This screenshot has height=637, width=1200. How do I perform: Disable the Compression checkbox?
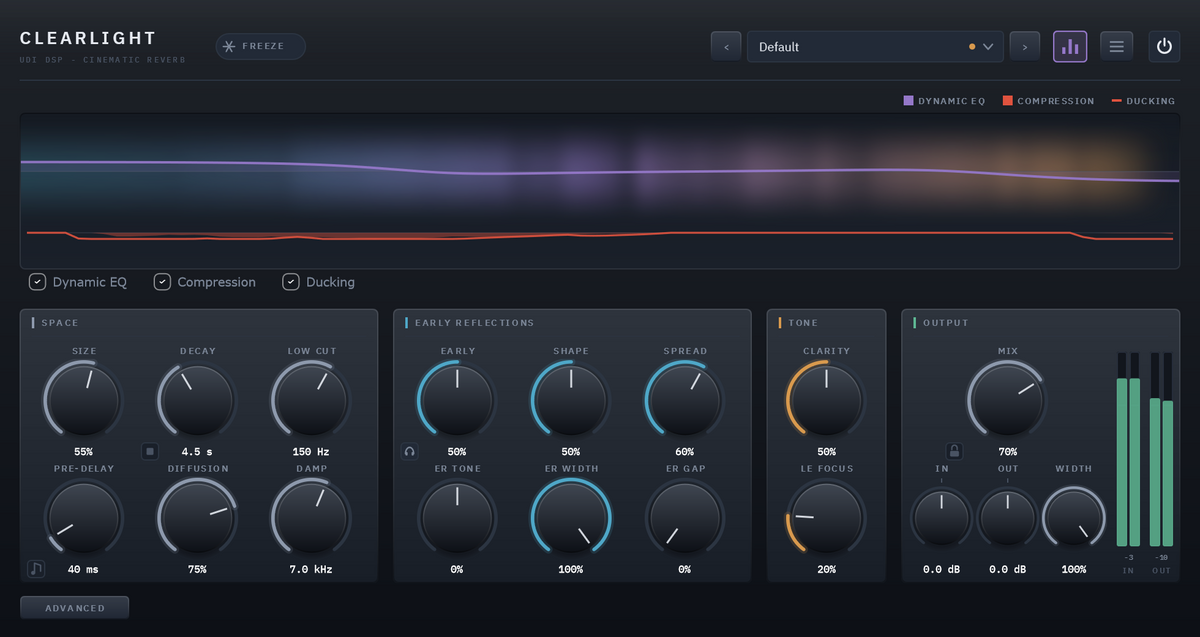tap(162, 282)
